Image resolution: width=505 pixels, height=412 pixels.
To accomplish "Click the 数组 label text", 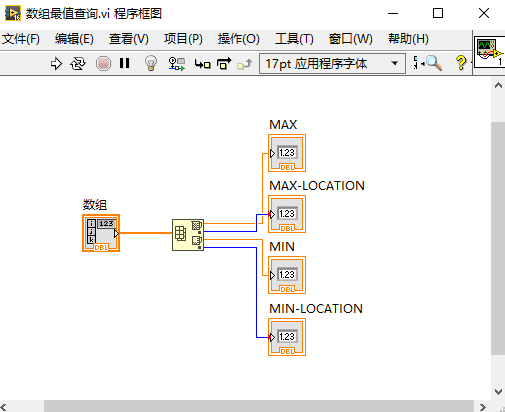I will [95, 204].
